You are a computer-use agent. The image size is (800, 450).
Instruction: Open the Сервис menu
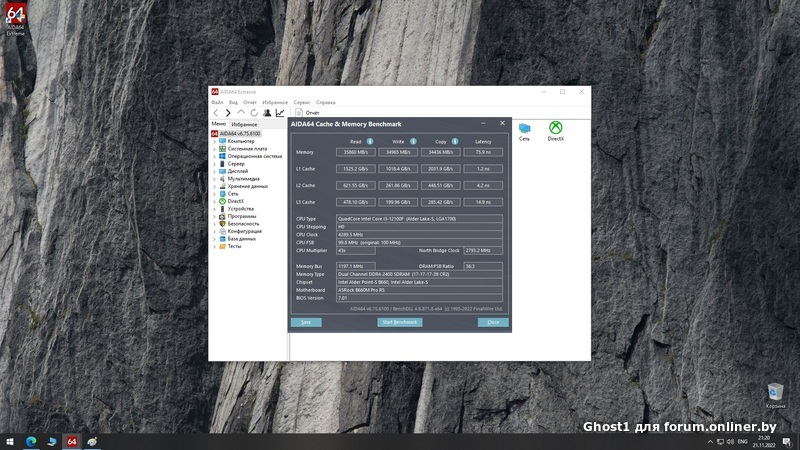click(x=301, y=102)
